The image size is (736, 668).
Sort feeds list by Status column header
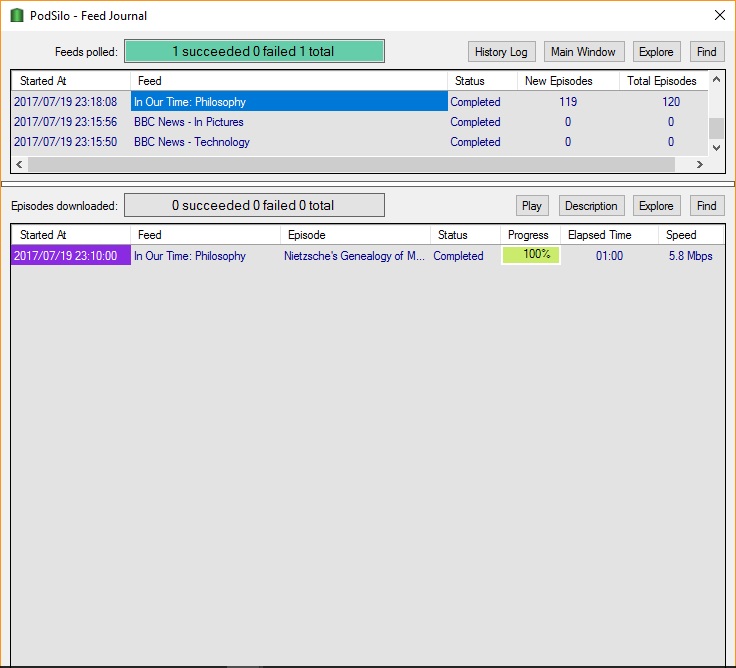(x=482, y=81)
